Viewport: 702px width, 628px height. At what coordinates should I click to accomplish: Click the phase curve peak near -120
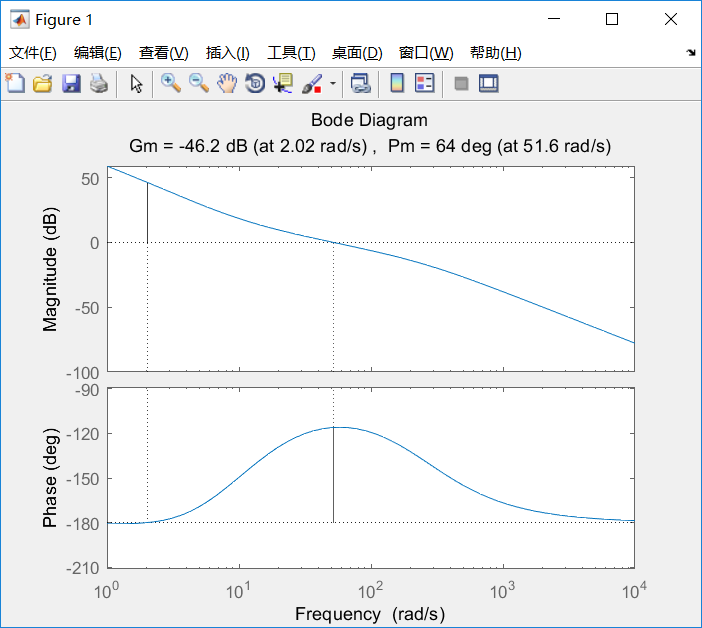(341, 427)
